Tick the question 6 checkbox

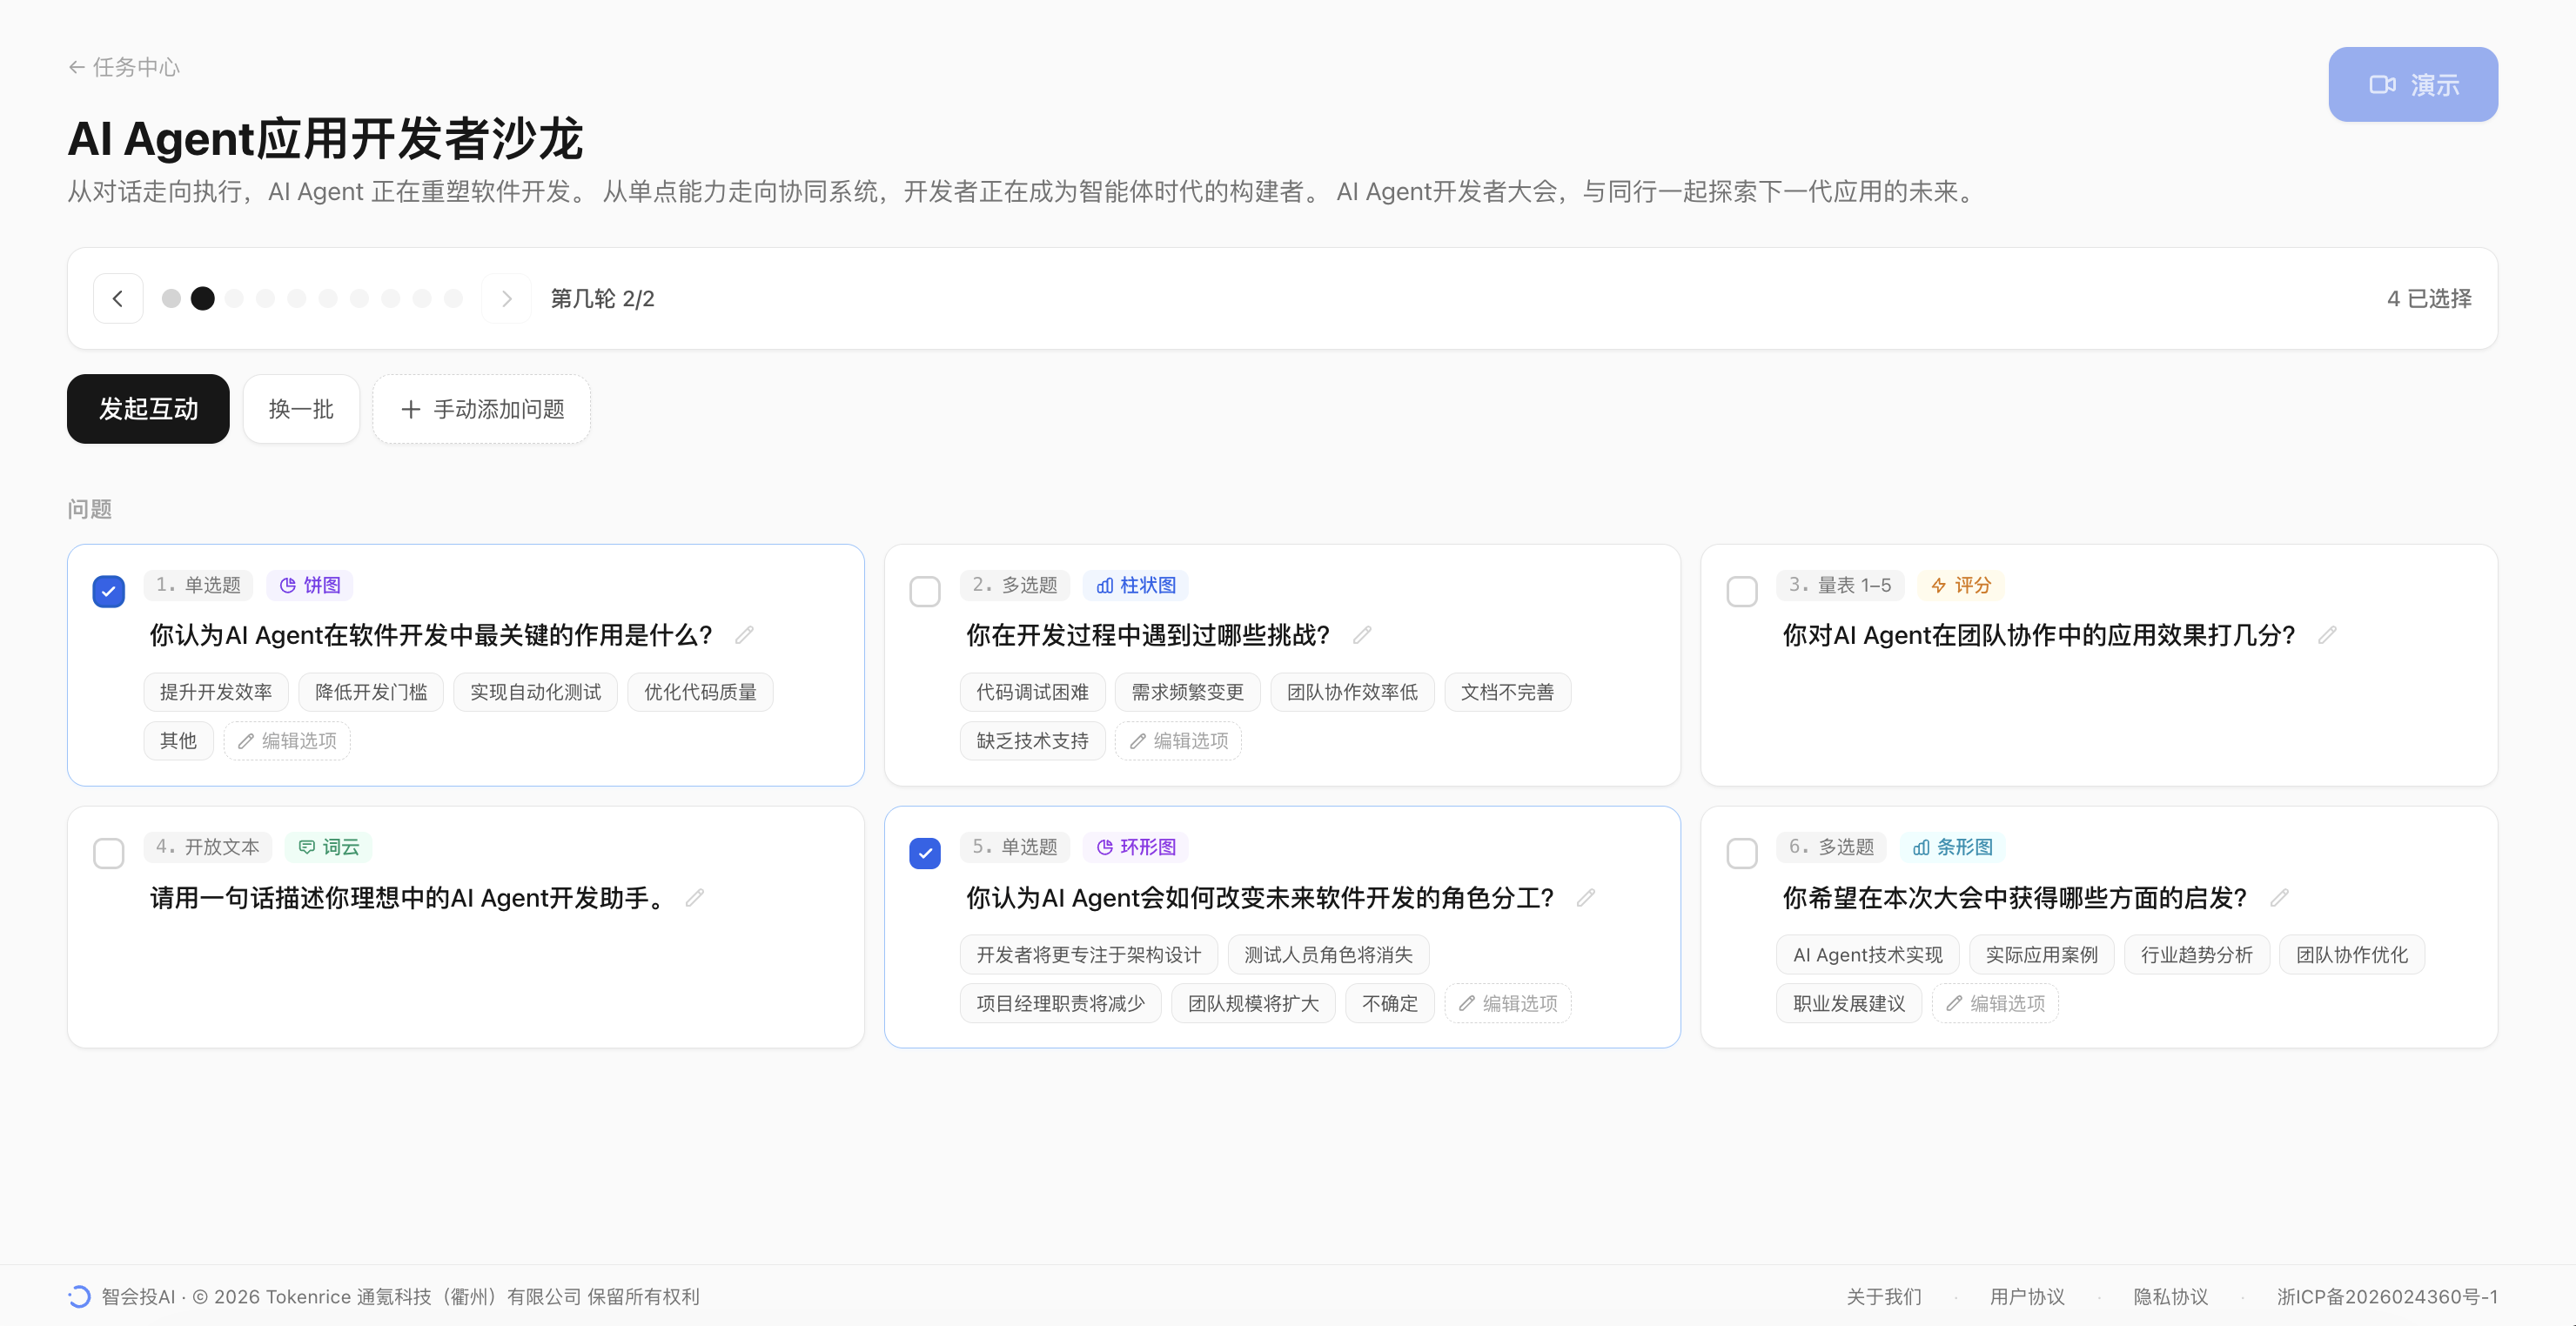[x=1742, y=854]
